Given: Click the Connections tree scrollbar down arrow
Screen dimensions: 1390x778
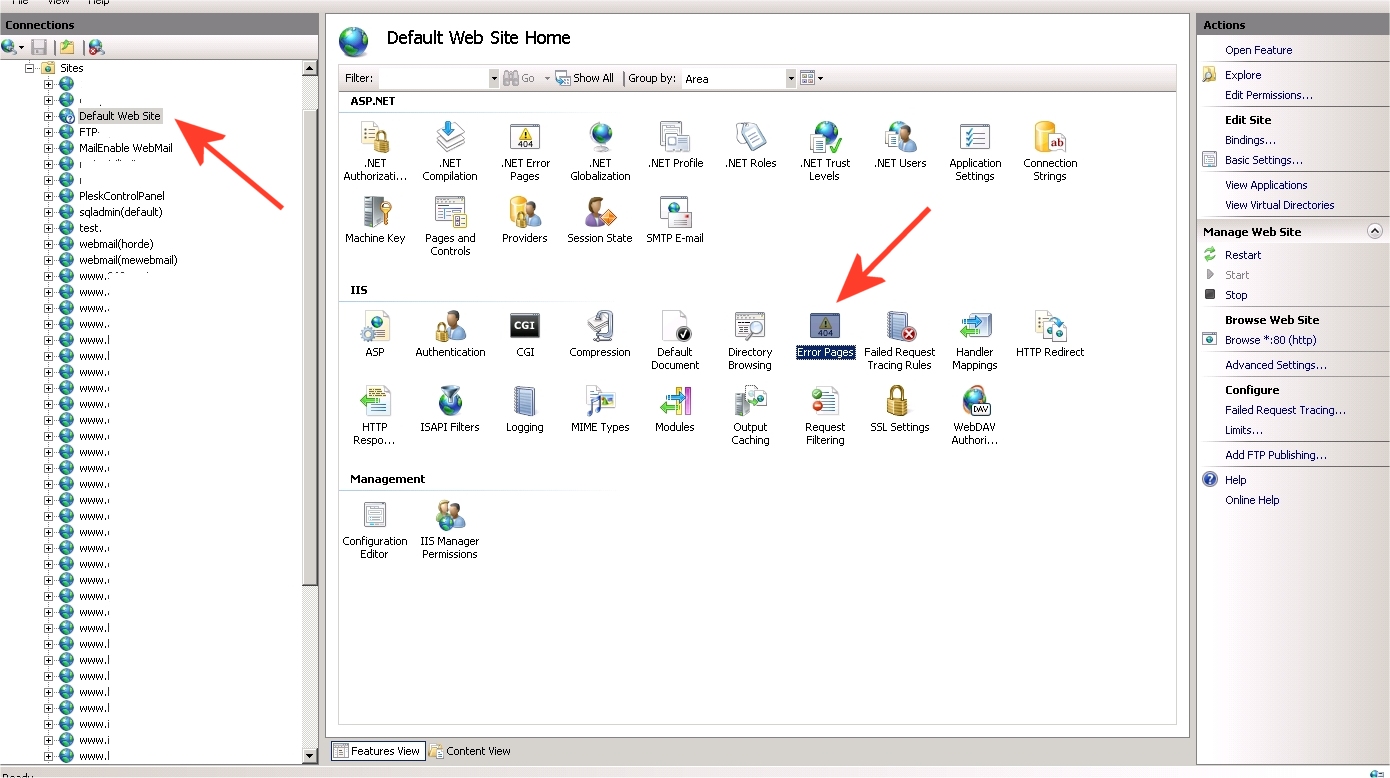Looking at the screenshot, I should click(310, 756).
